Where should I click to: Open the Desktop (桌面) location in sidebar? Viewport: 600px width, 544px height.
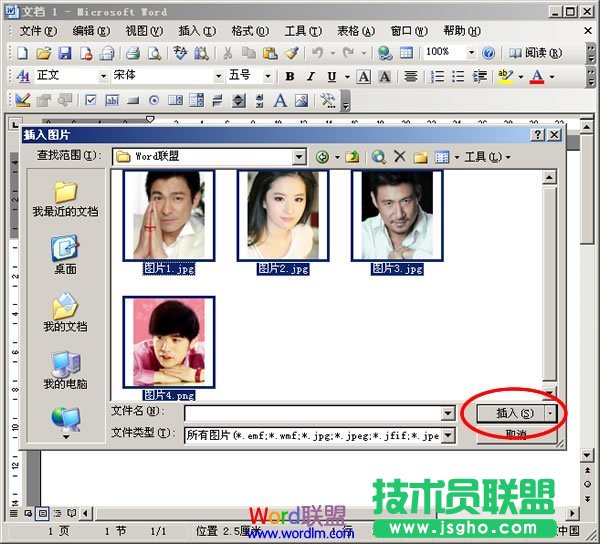click(65, 253)
